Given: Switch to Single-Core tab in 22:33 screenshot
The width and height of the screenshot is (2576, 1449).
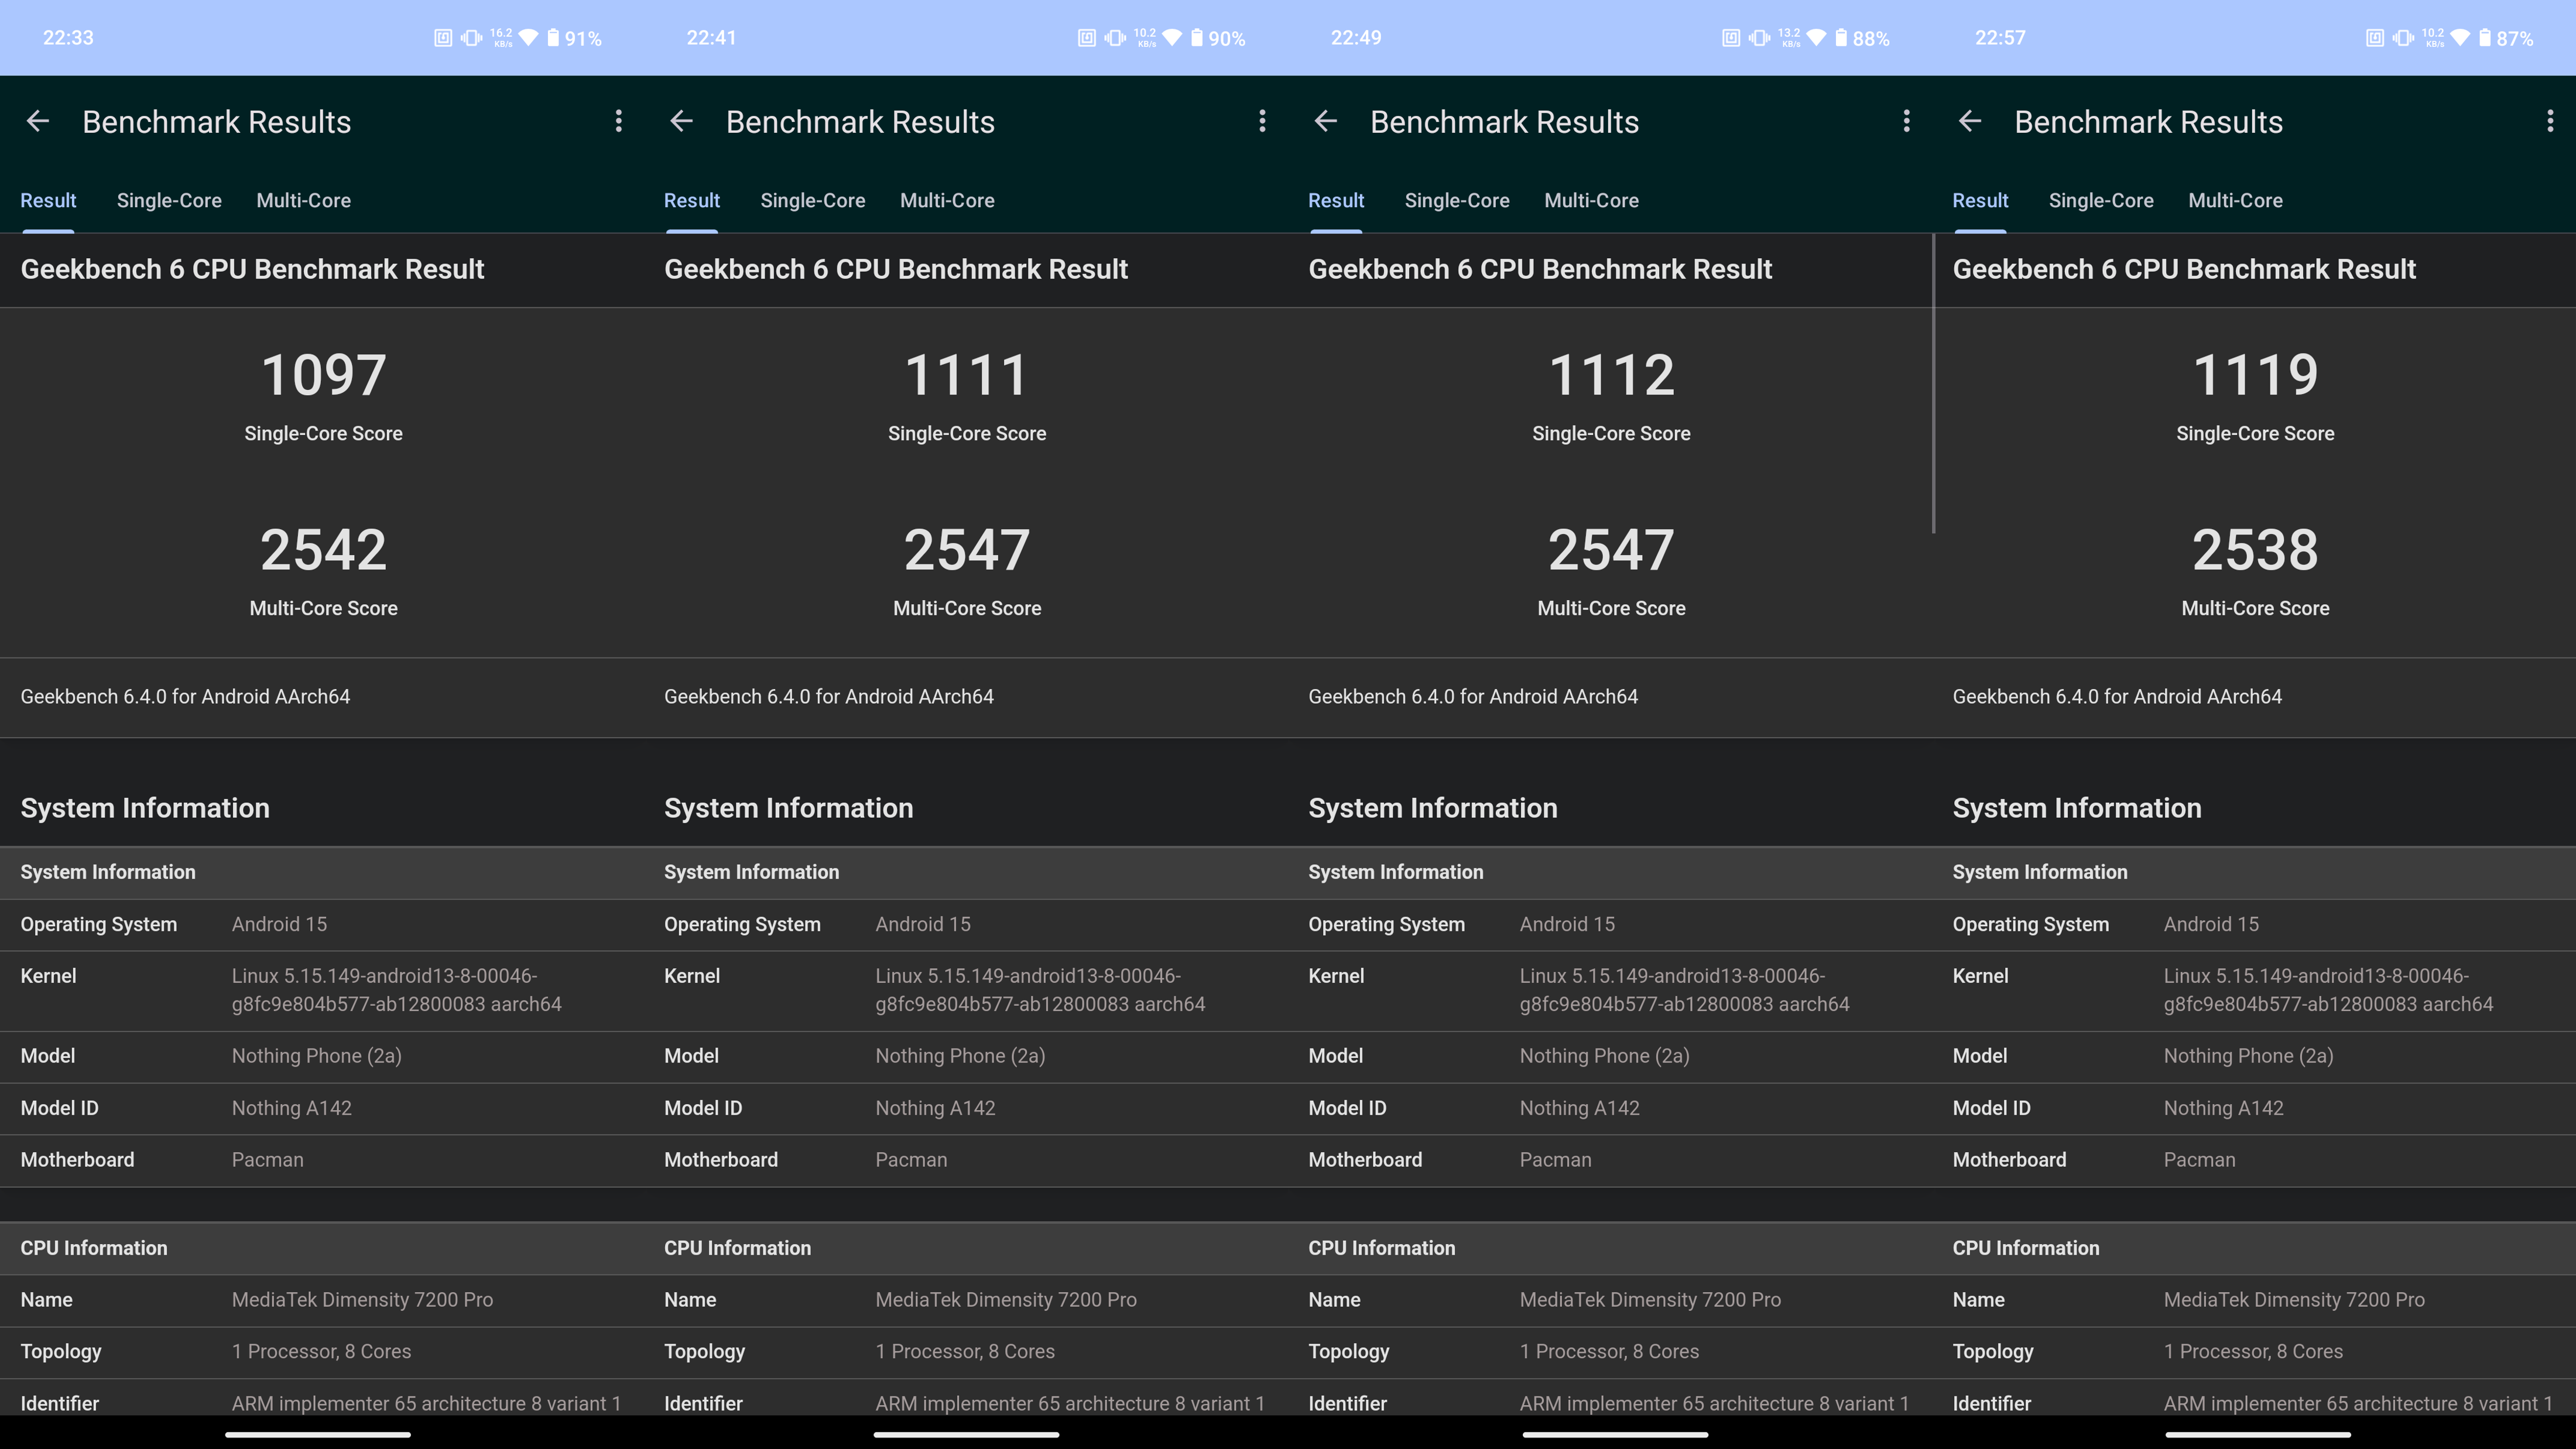Looking at the screenshot, I should [x=169, y=201].
